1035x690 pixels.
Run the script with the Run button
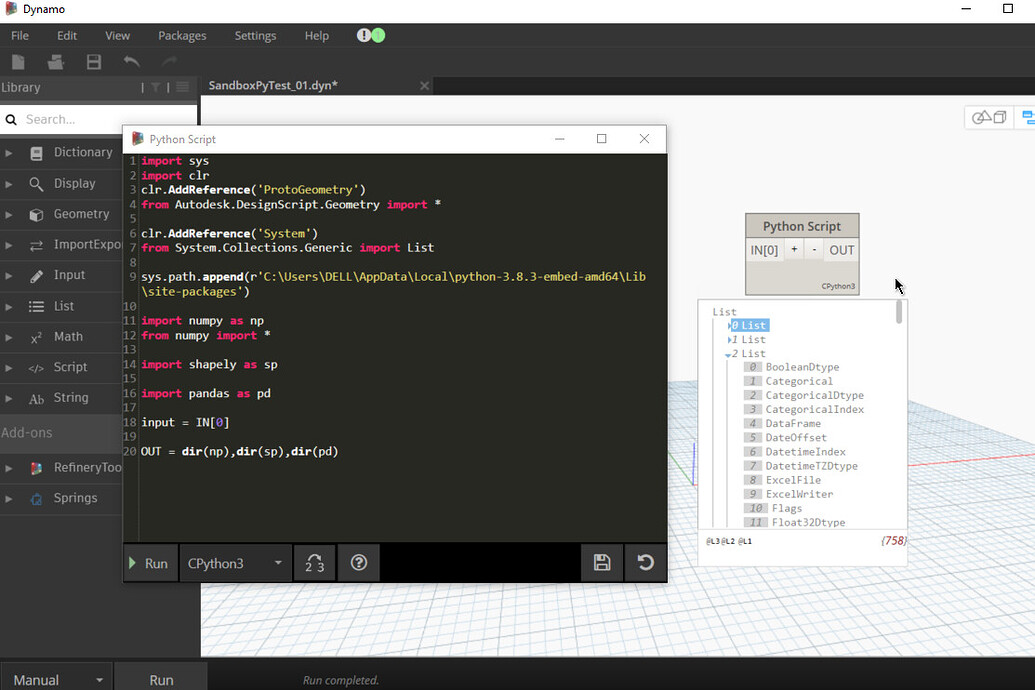click(148, 562)
